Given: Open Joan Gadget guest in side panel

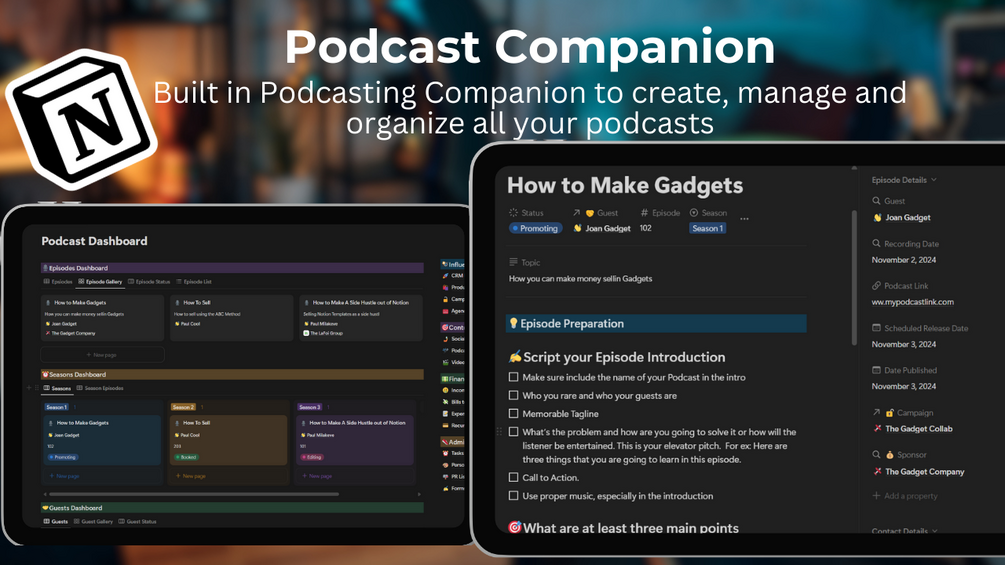Looking at the screenshot, I should click(902, 218).
